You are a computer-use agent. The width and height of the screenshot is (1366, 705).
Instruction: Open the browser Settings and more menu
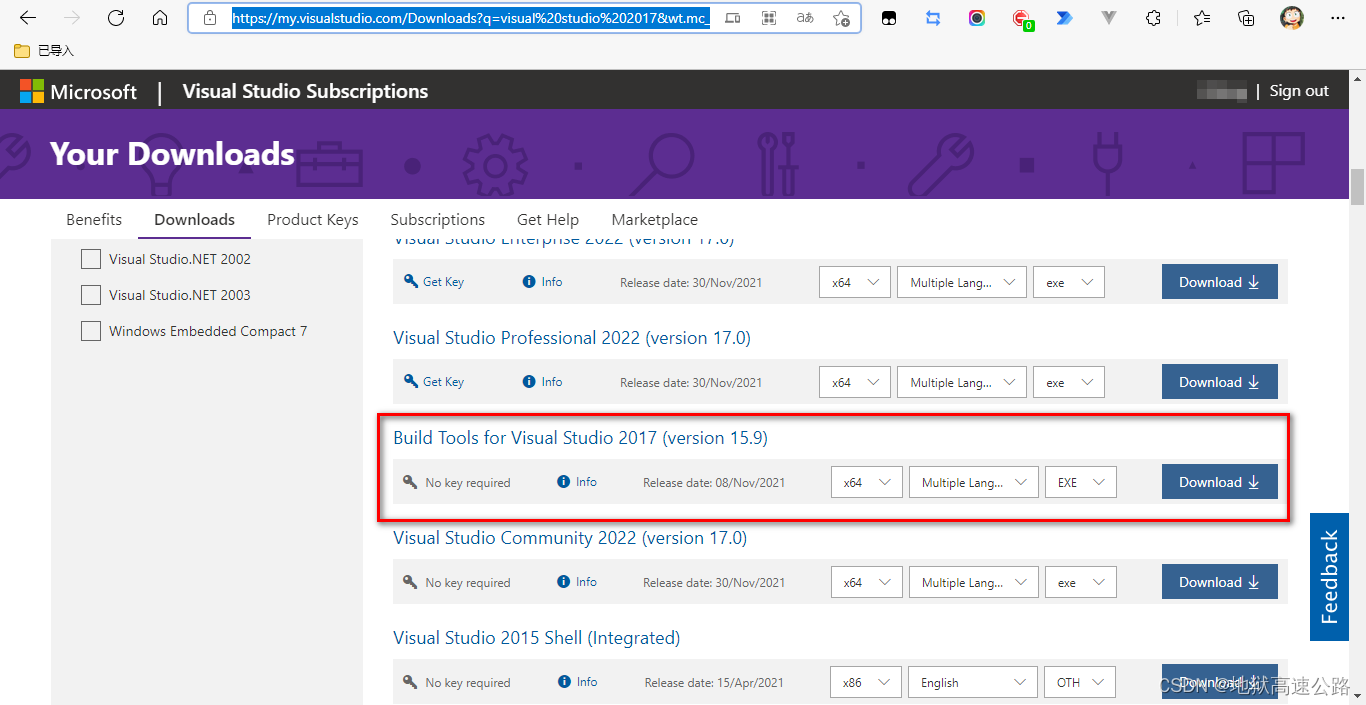1338,18
